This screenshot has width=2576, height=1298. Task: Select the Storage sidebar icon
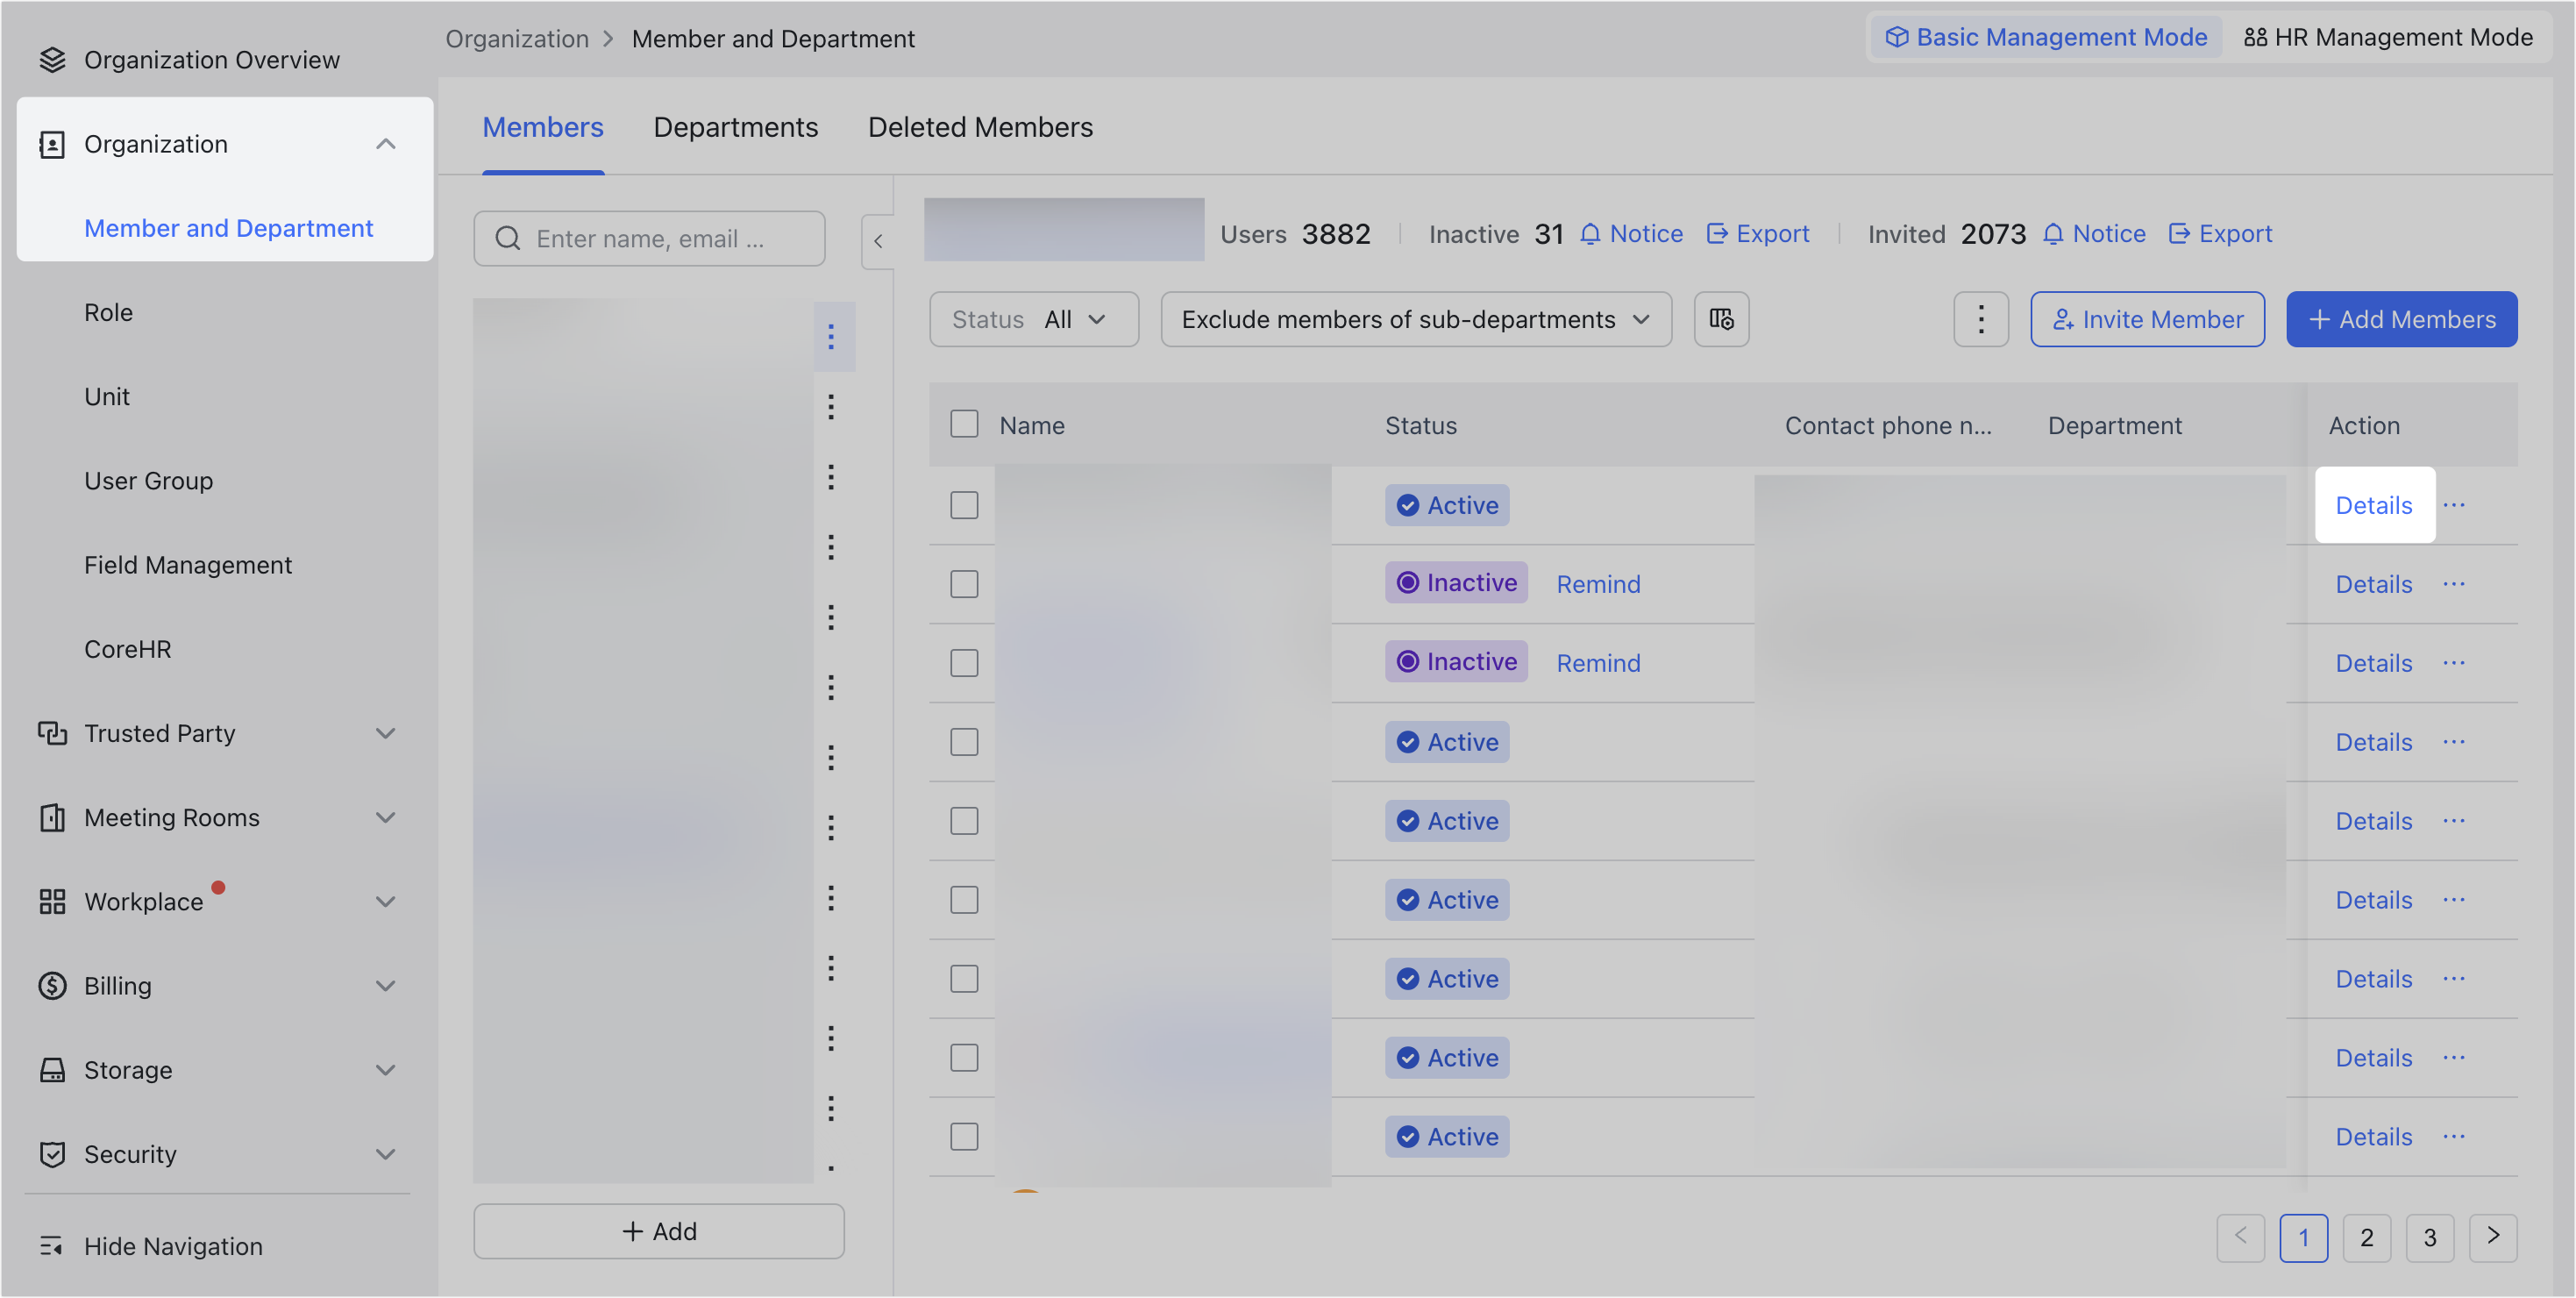coord(52,1069)
